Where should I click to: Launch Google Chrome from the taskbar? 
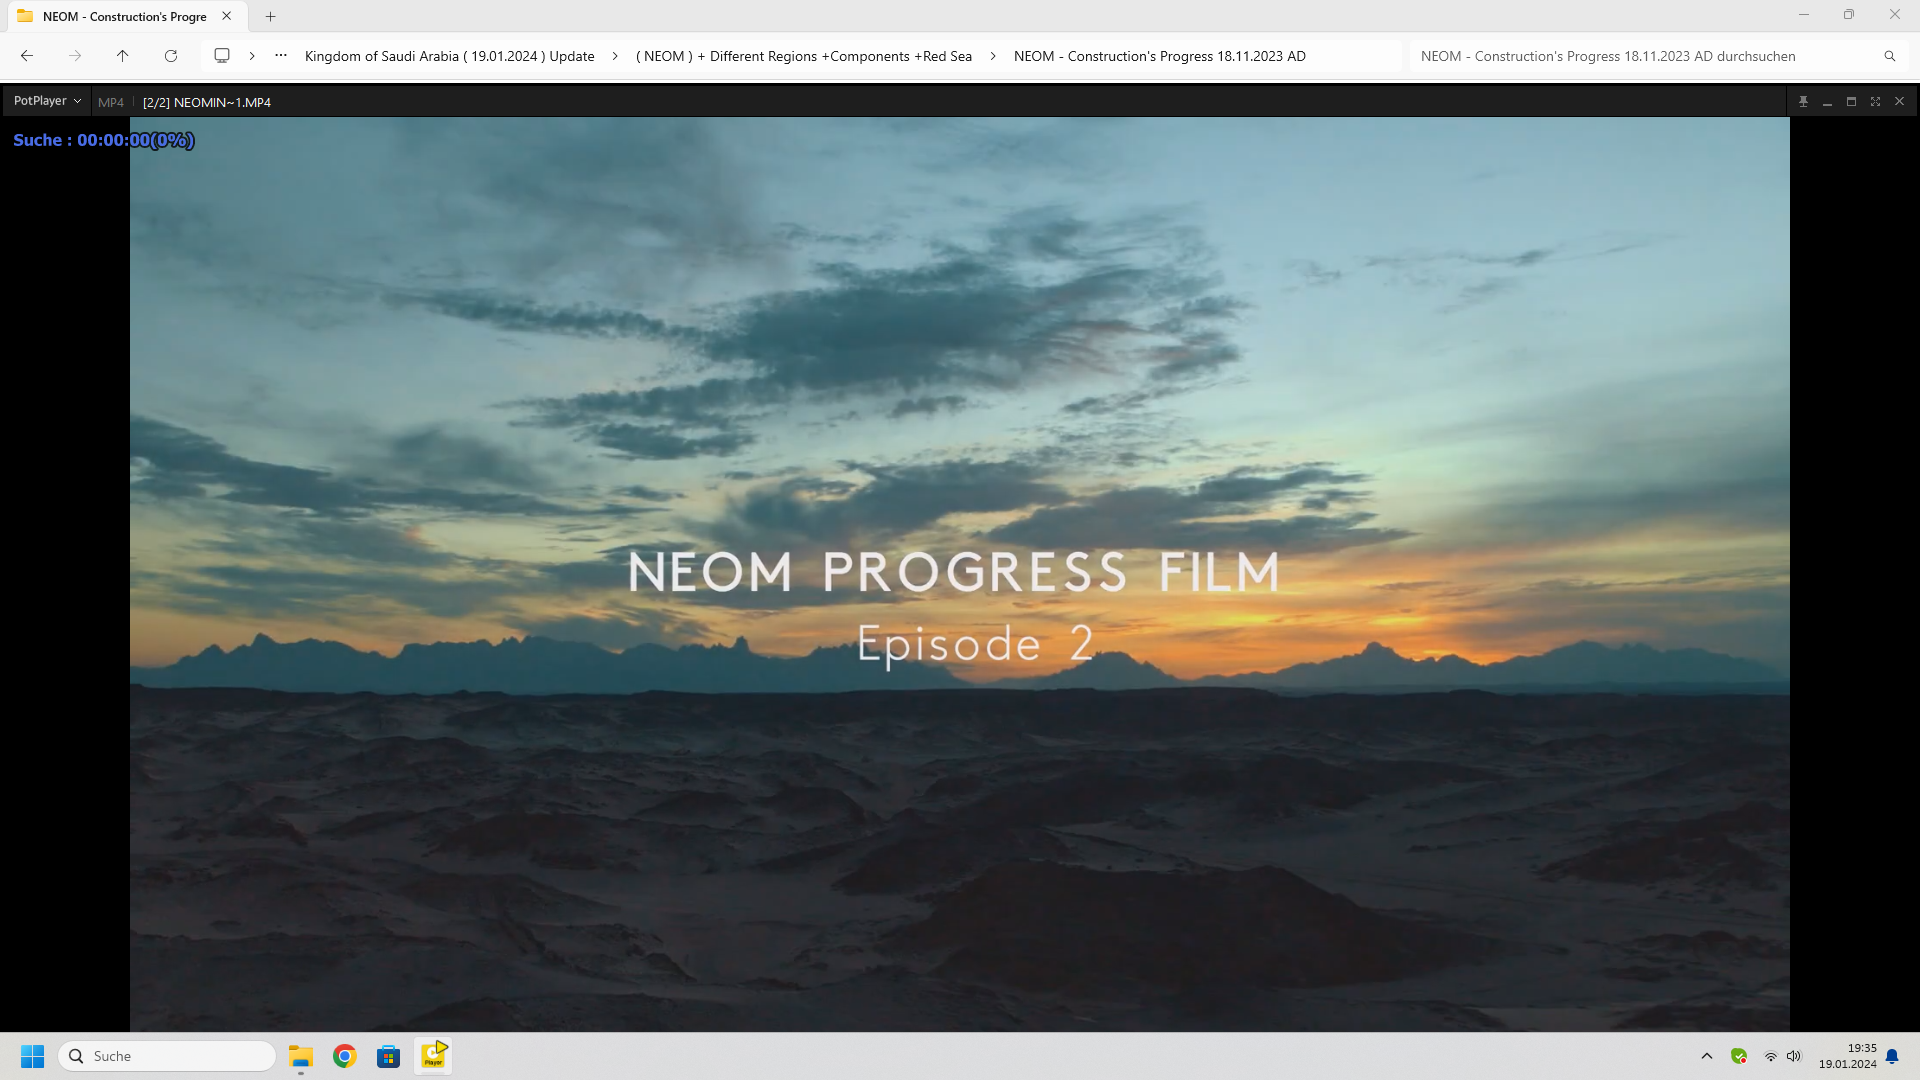click(345, 1056)
